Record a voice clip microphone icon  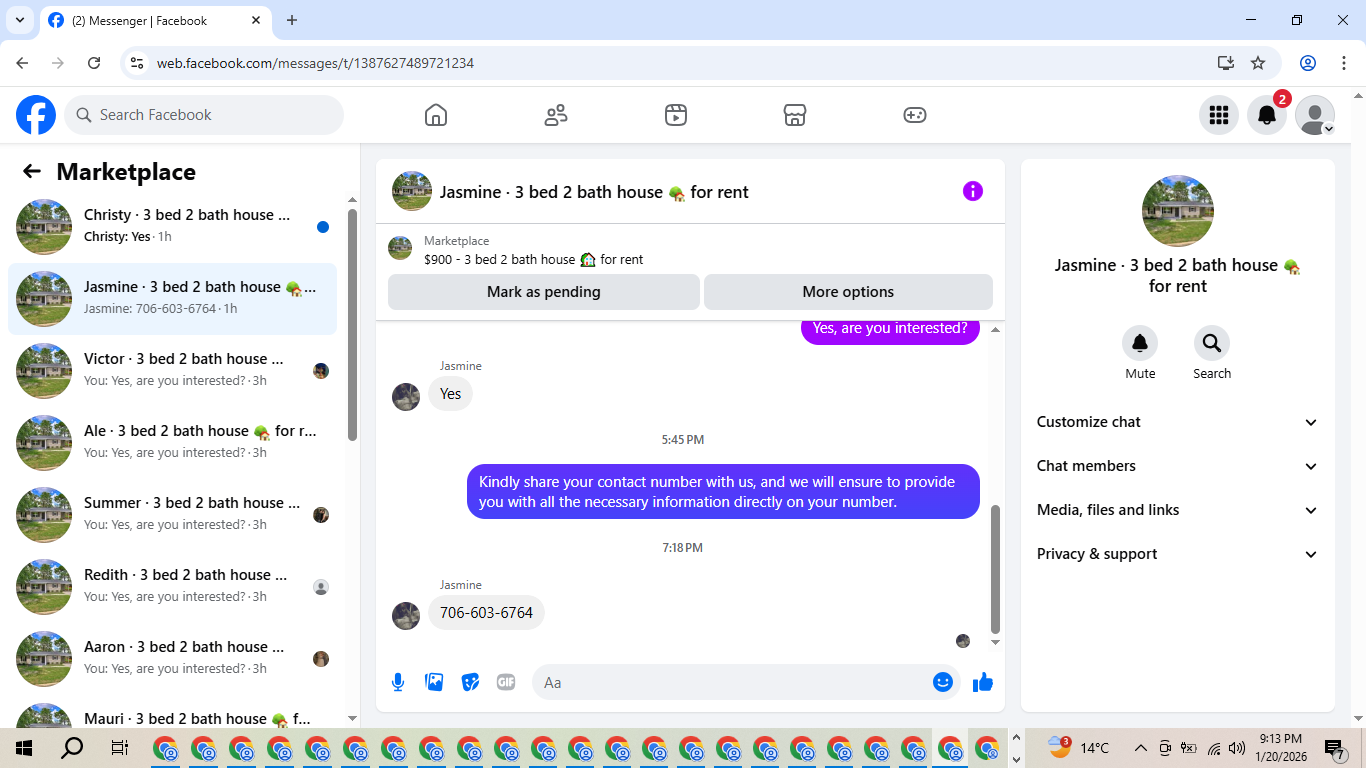coord(398,682)
